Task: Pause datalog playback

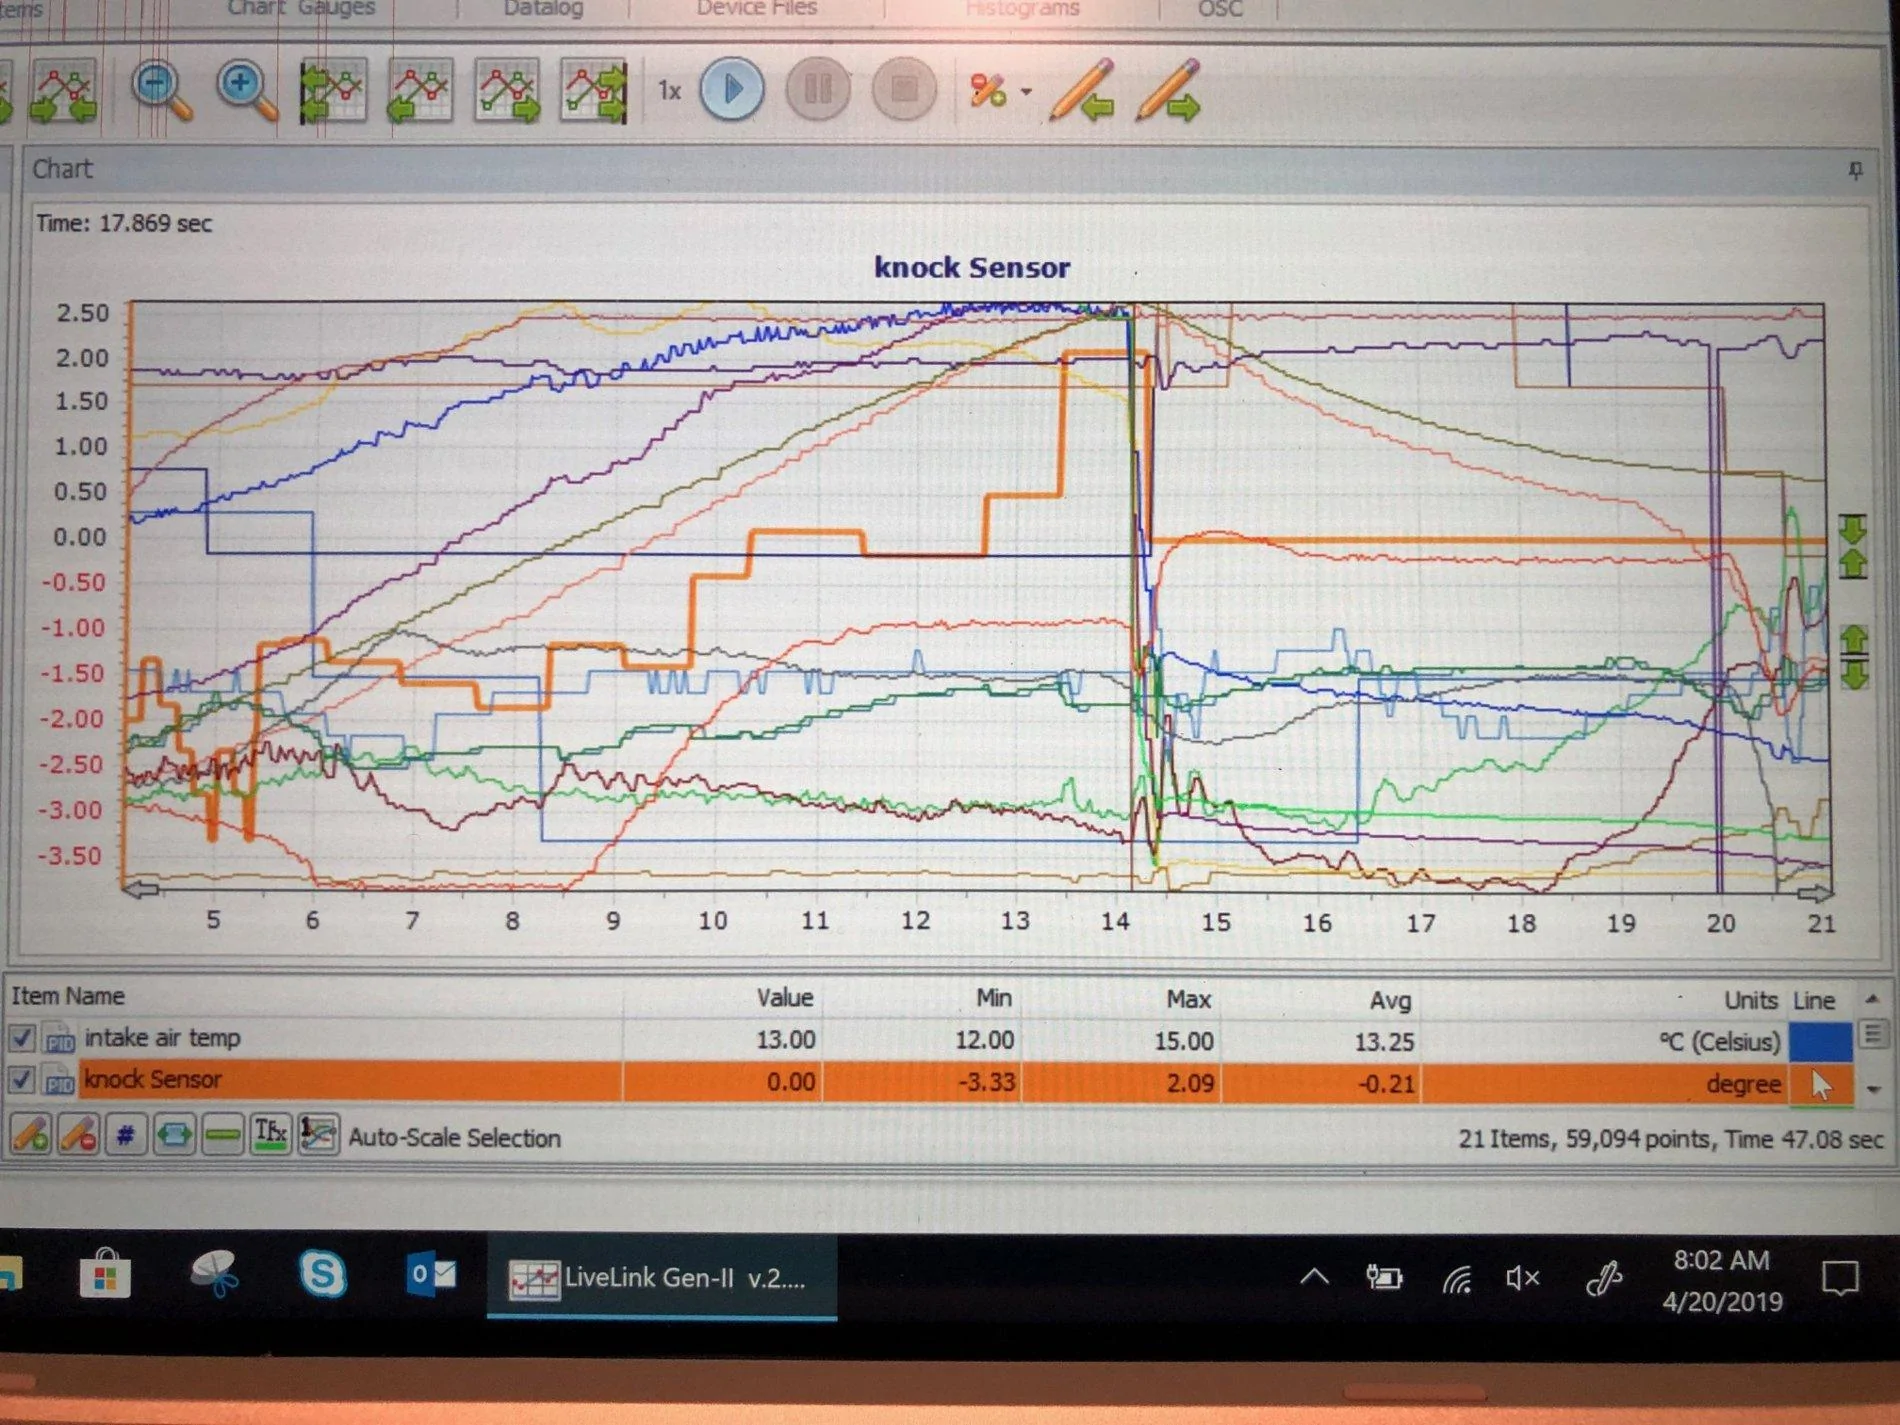Action: (818, 89)
